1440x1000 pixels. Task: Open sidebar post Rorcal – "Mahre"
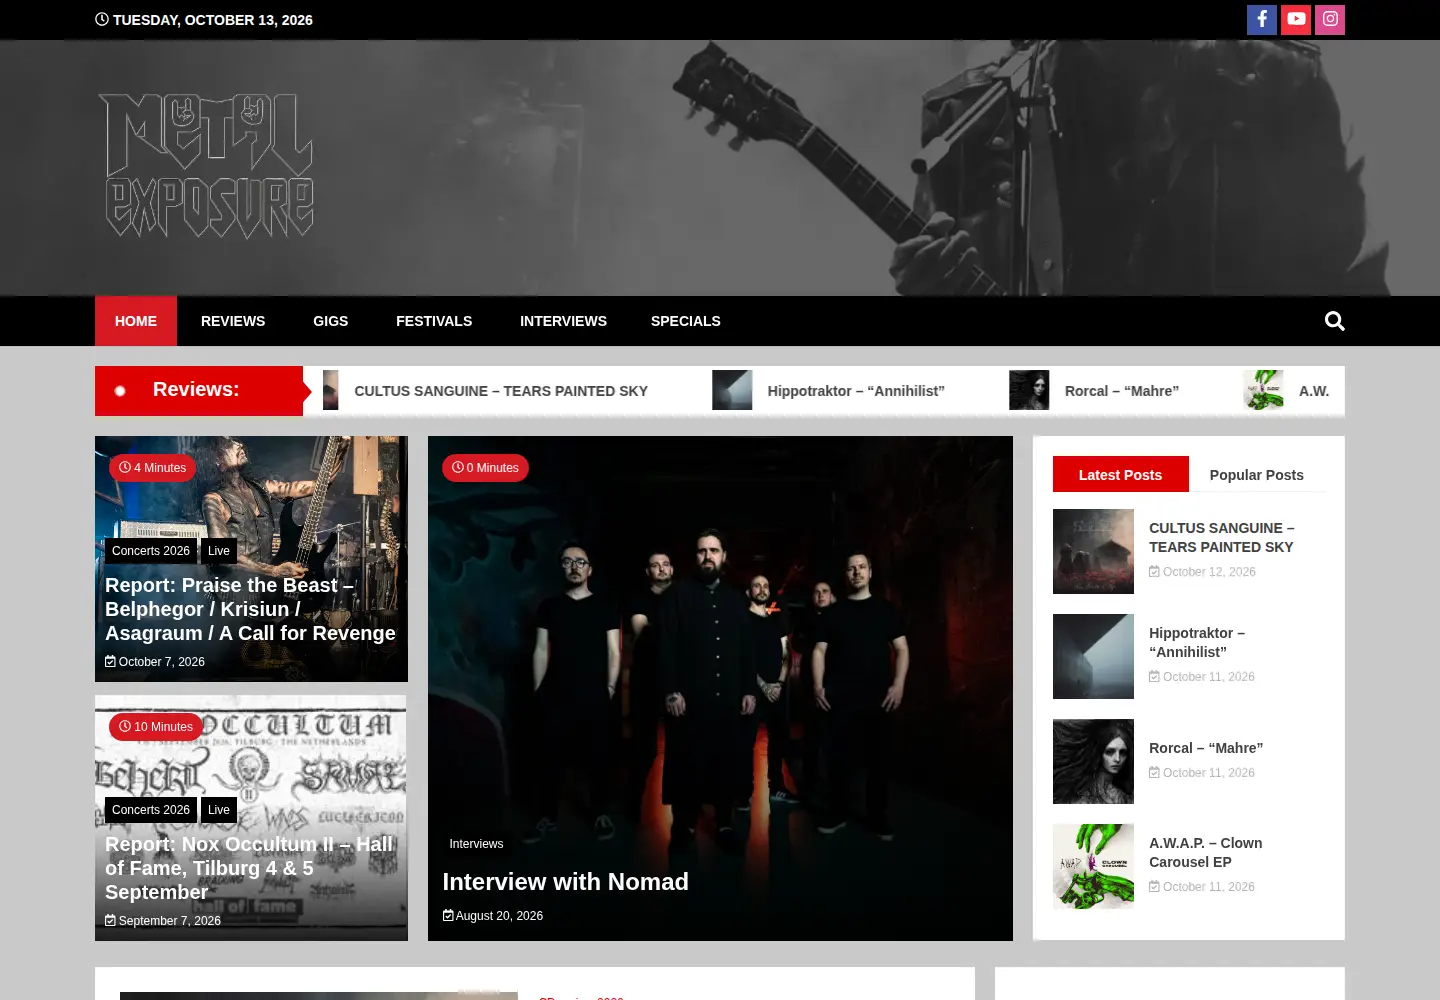(x=1206, y=748)
